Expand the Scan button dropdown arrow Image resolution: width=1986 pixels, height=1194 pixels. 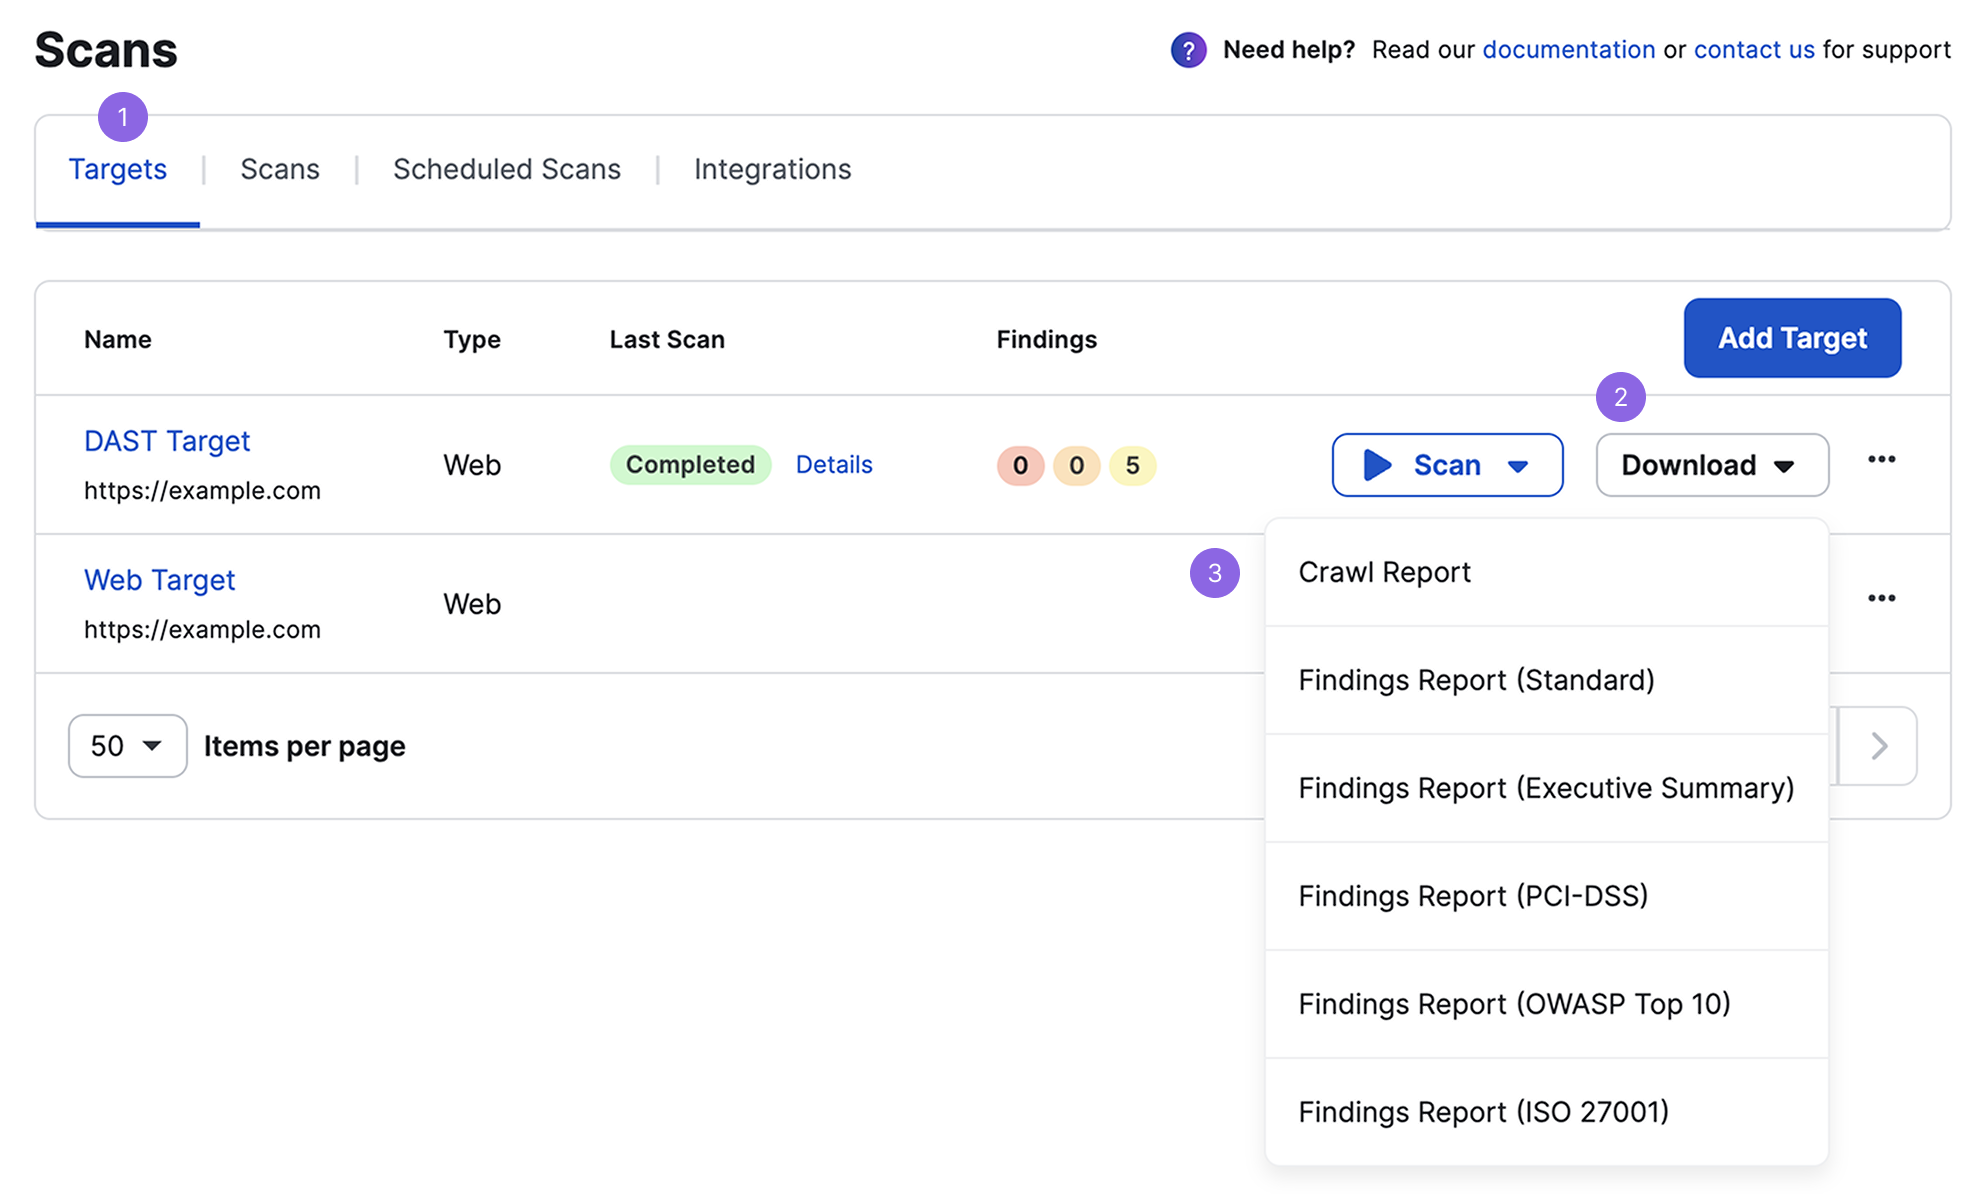click(1521, 462)
